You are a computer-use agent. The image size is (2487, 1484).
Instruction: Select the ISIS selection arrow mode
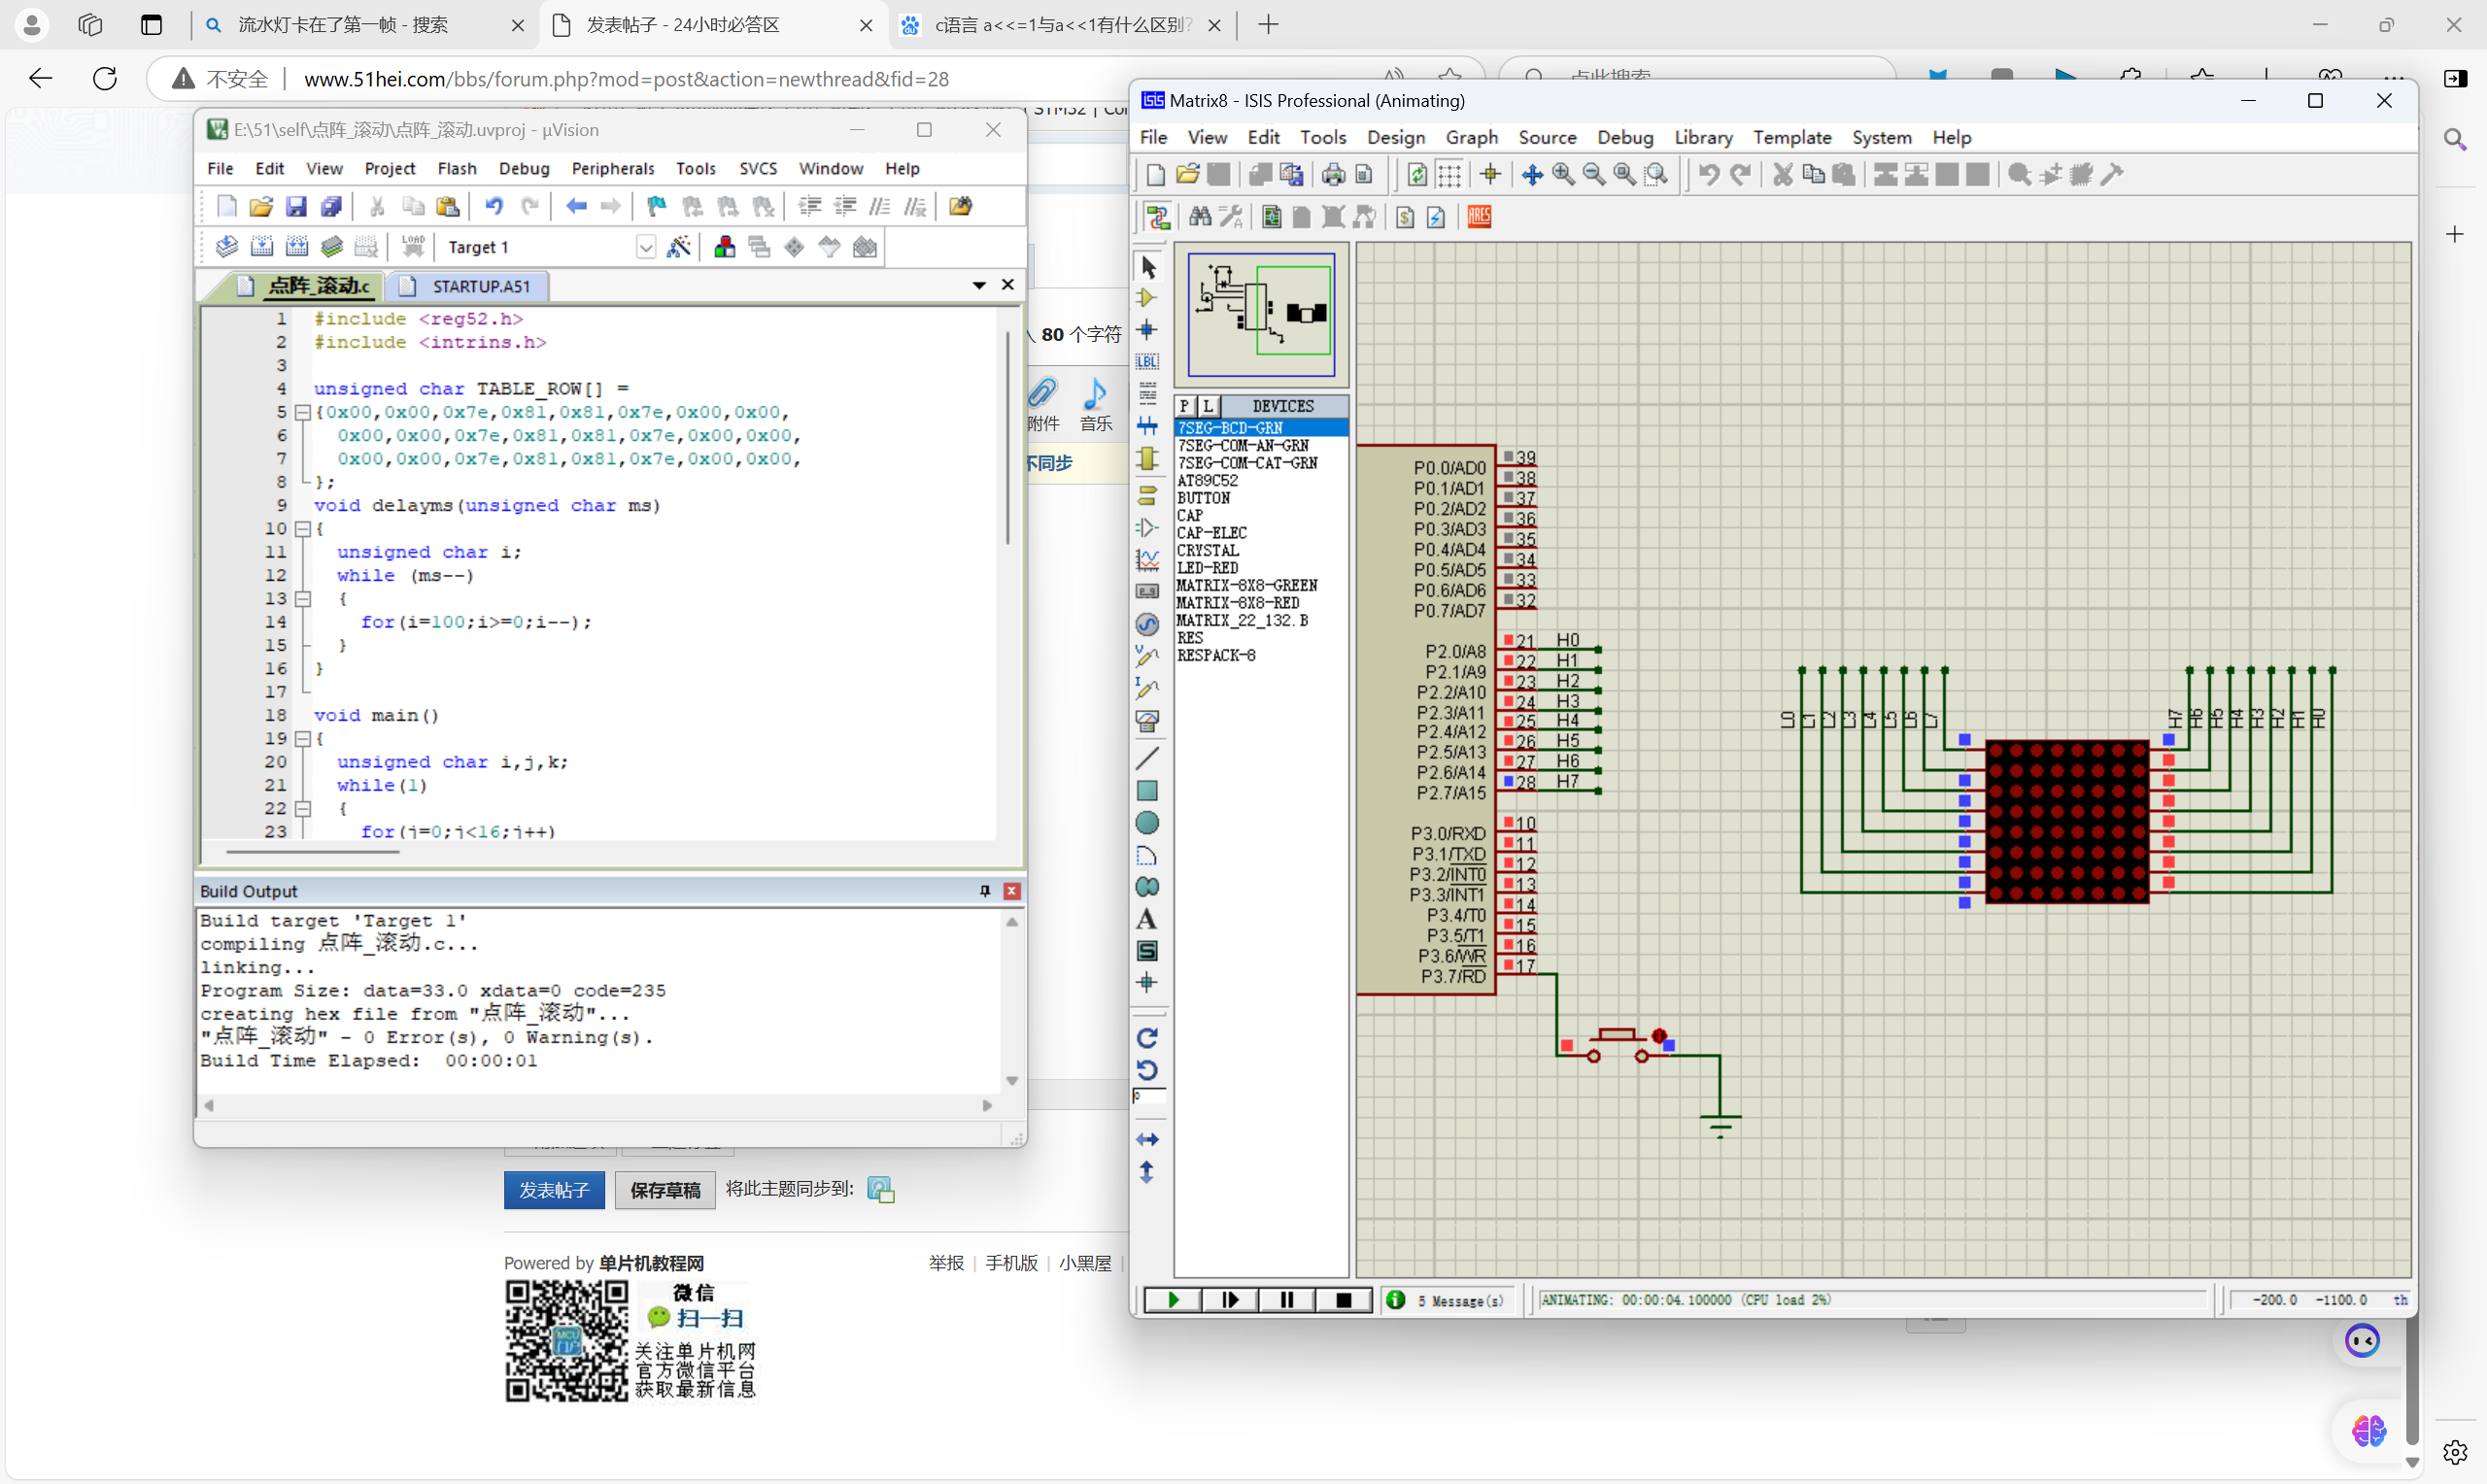click(1148, 267)
